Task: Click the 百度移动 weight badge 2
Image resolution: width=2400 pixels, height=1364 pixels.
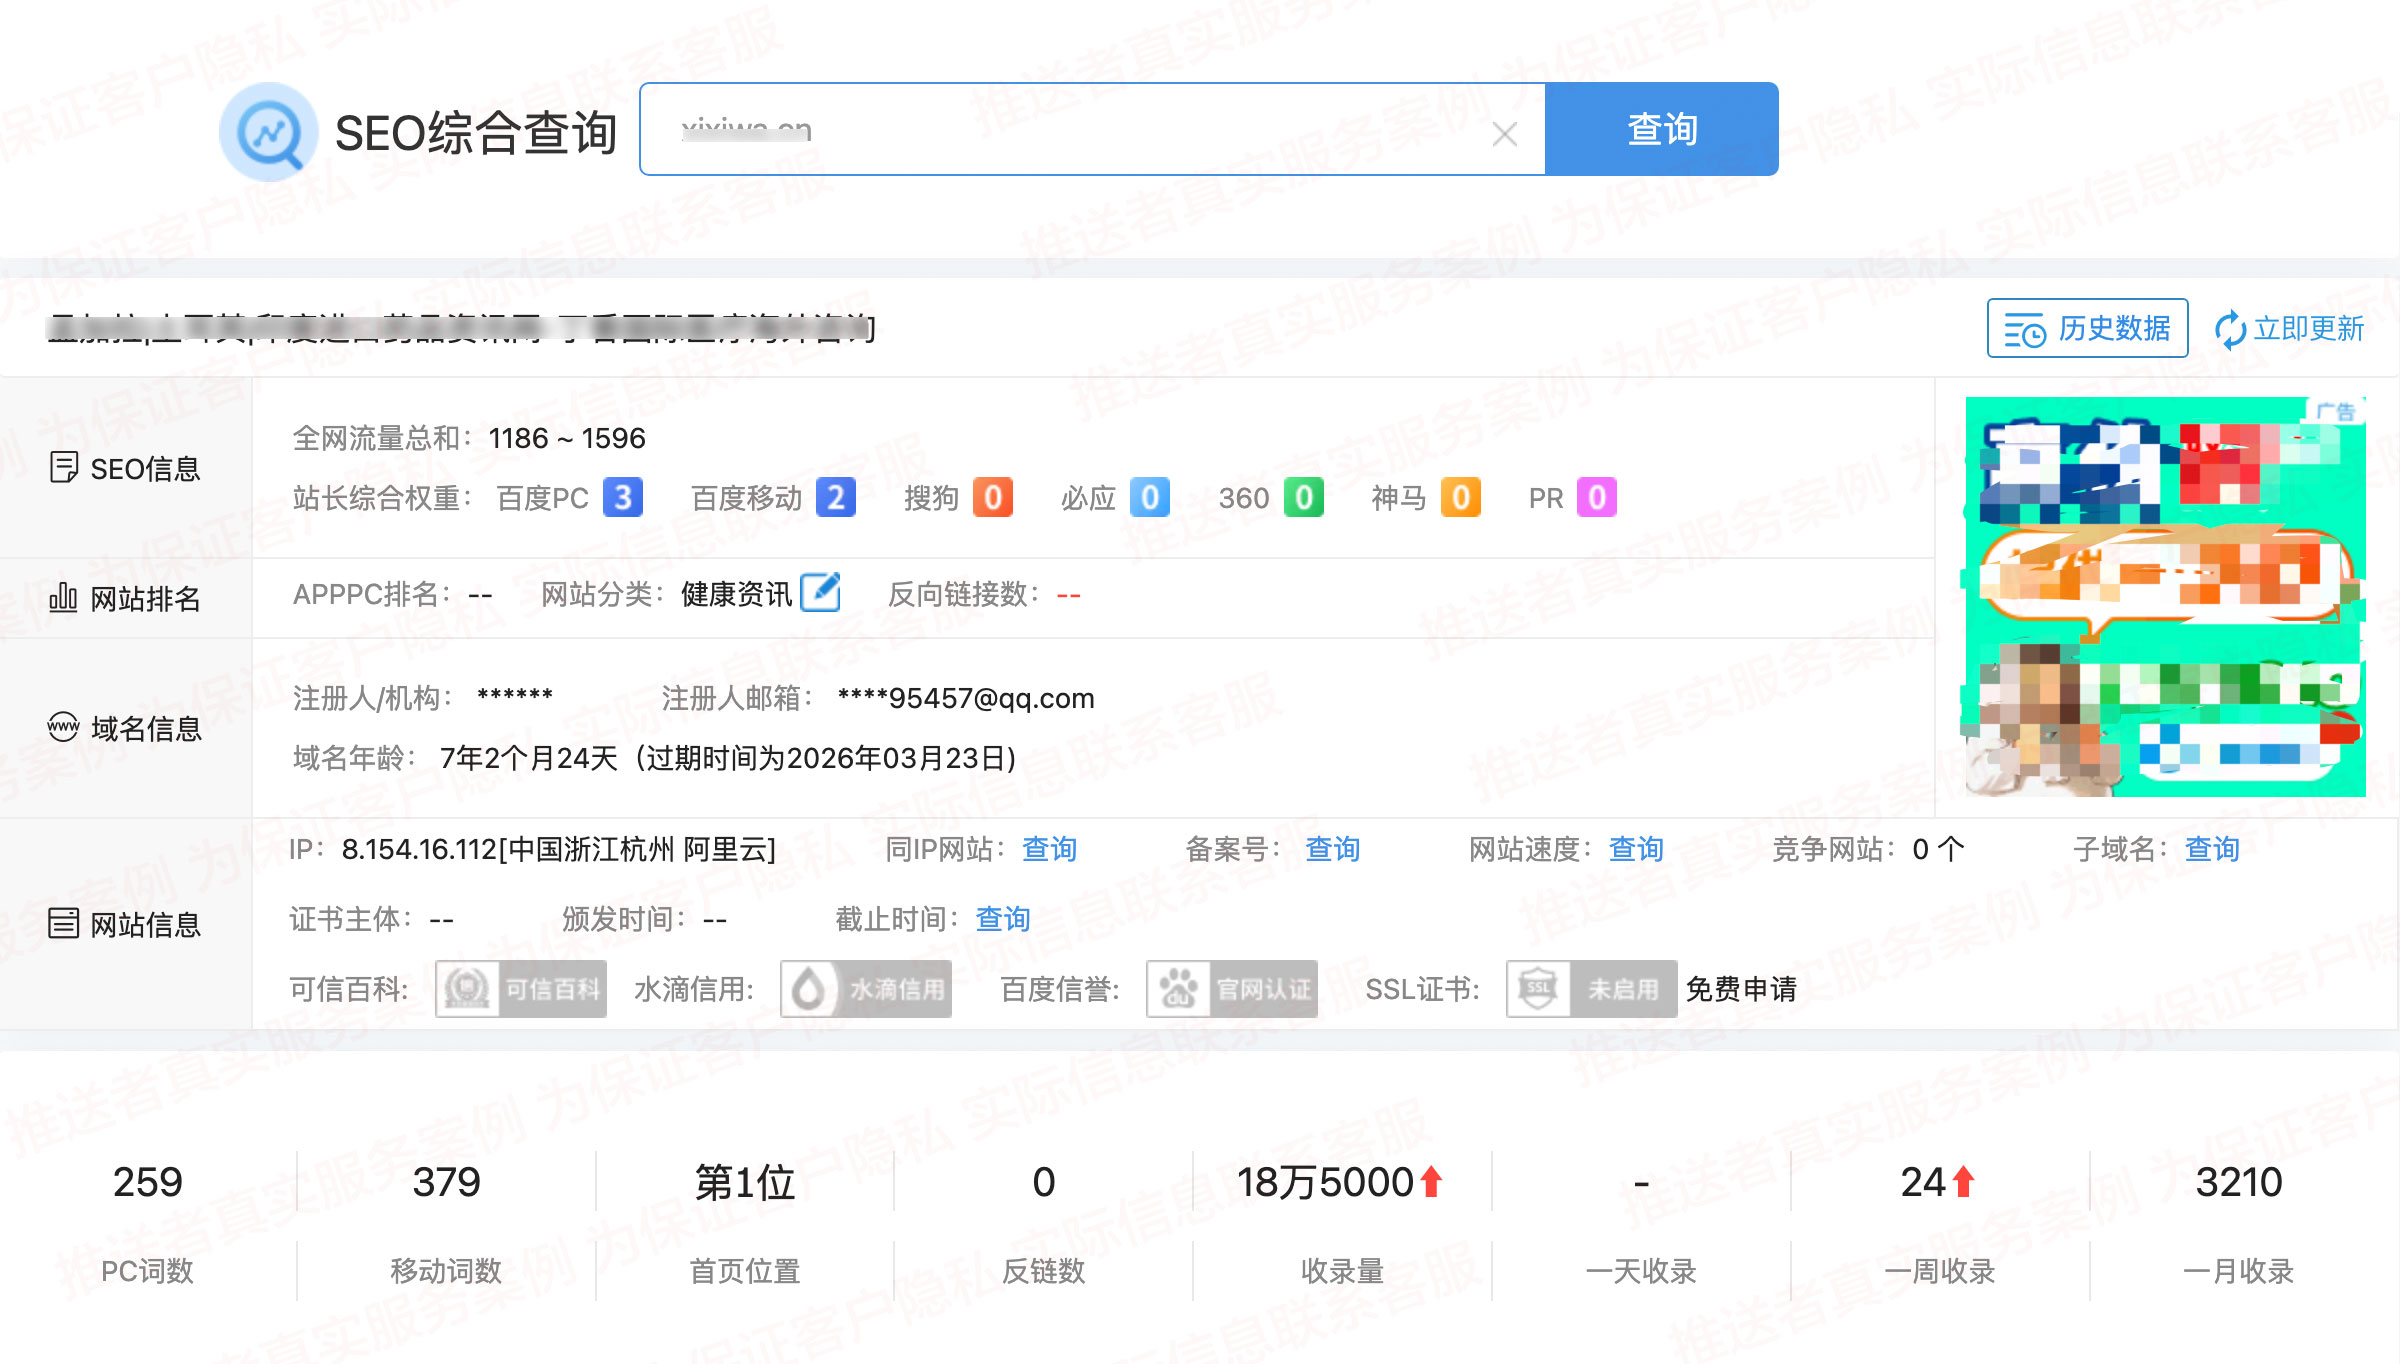Action: [x=836, y=497]
